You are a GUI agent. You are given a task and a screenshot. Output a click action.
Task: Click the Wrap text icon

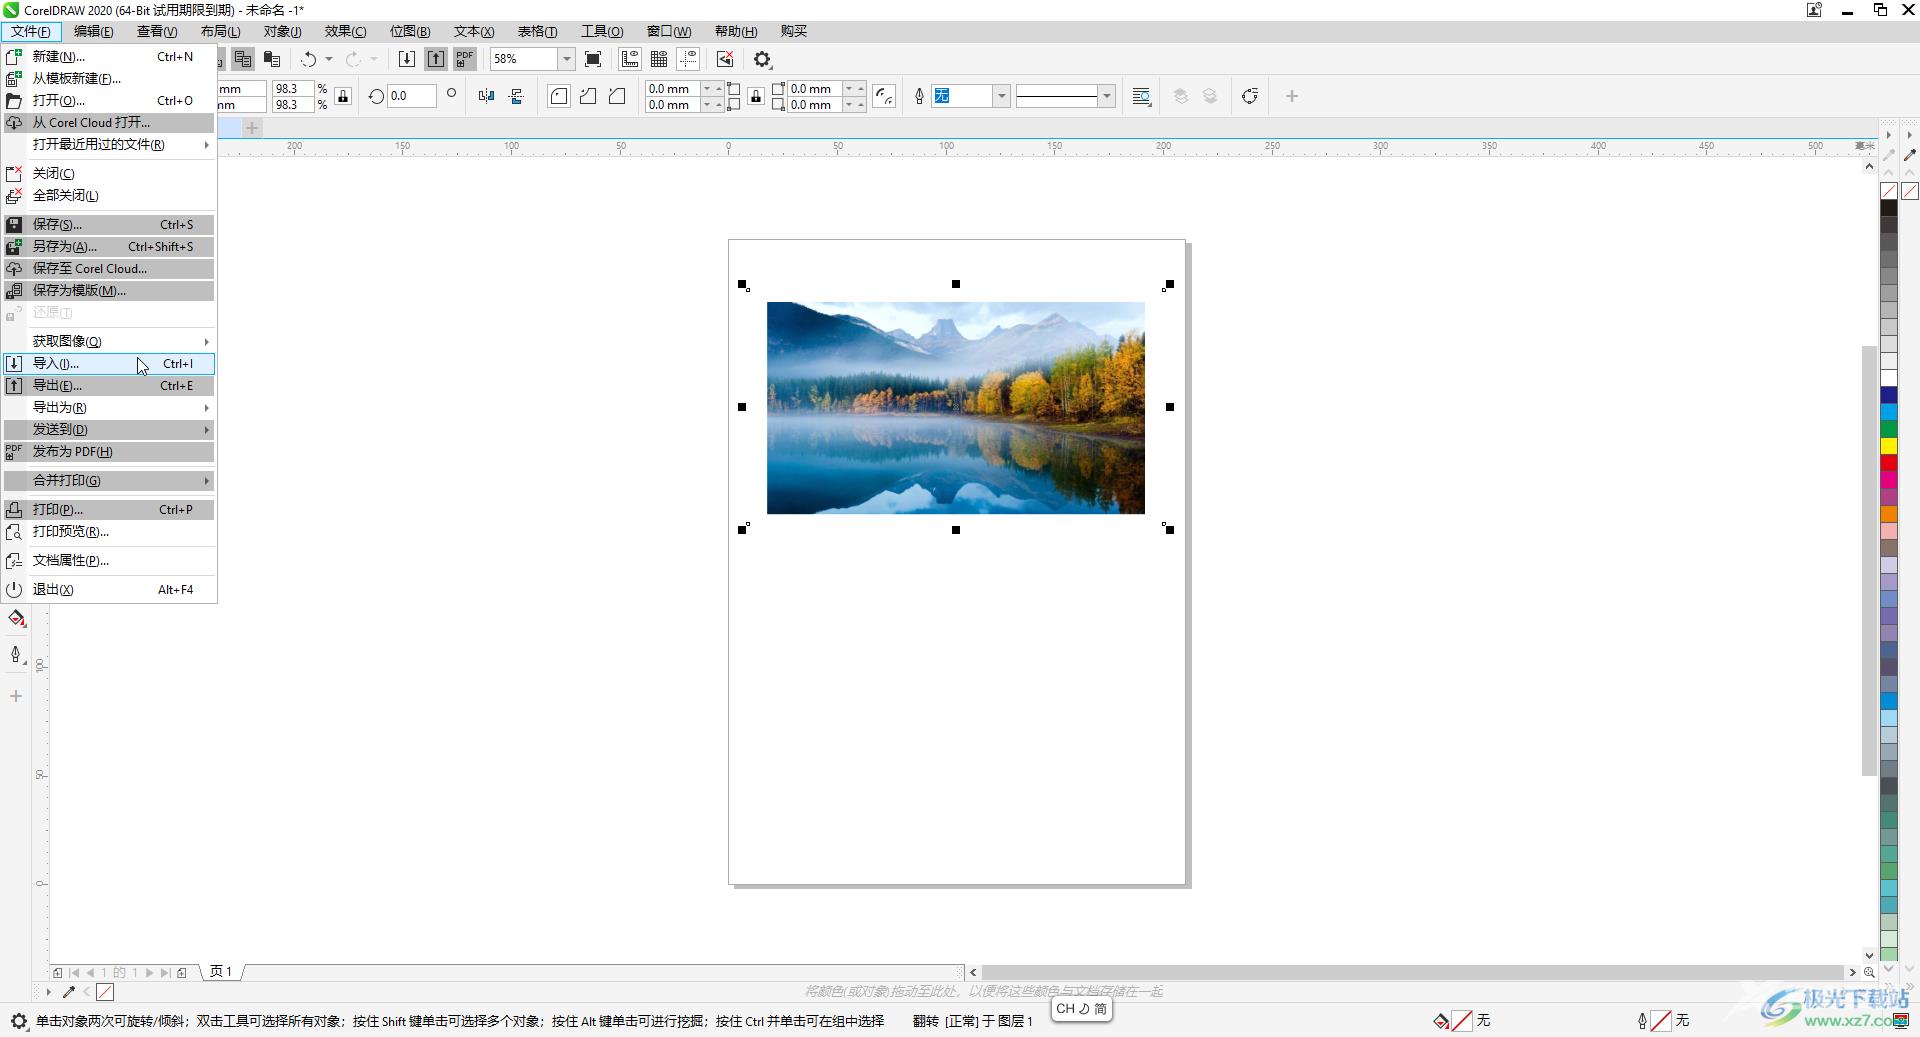(1141, 96)
